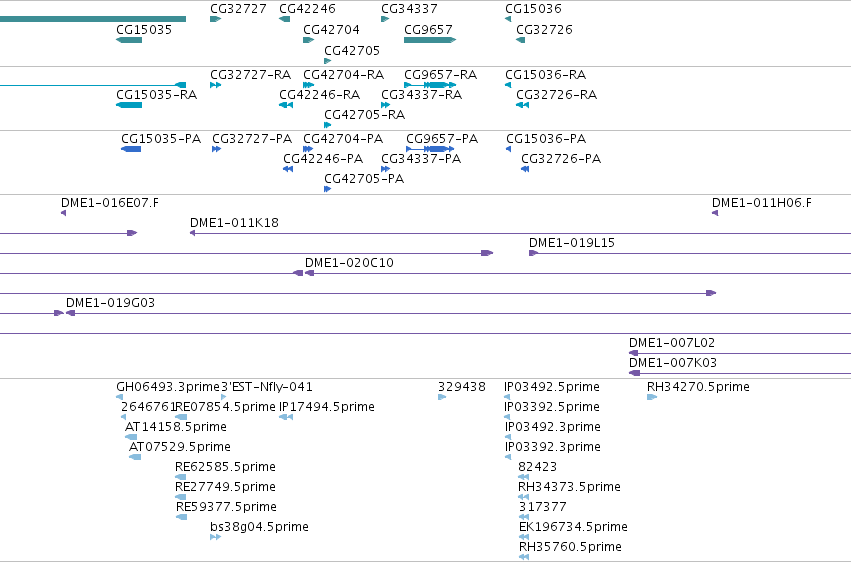Click the DME1-016E07.F arrow marker
The image size is (851, 562).
(63, 213)
